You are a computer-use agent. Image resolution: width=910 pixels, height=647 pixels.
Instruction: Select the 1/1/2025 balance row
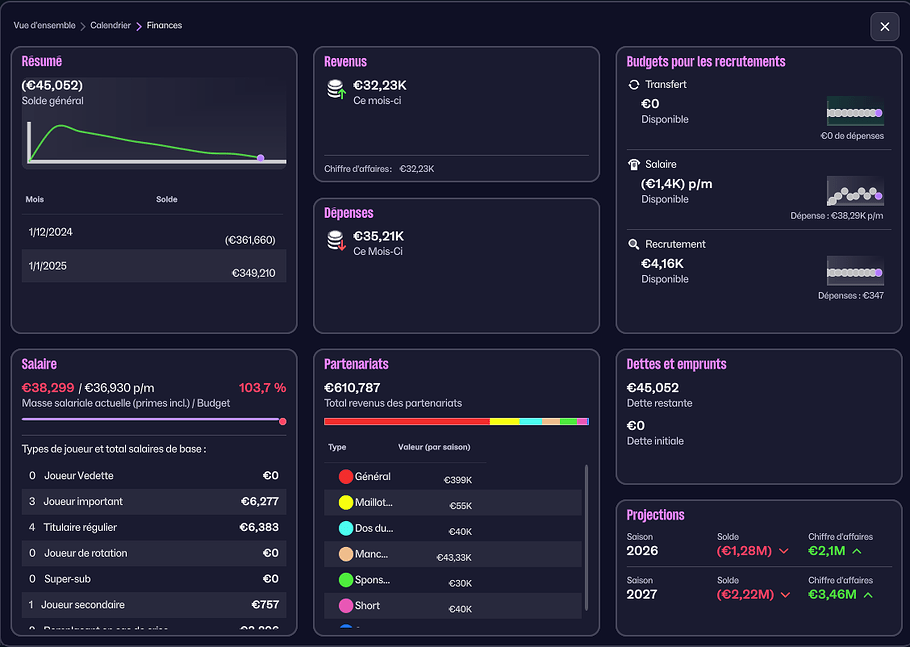pyautogui.click(x=154, y=266)
